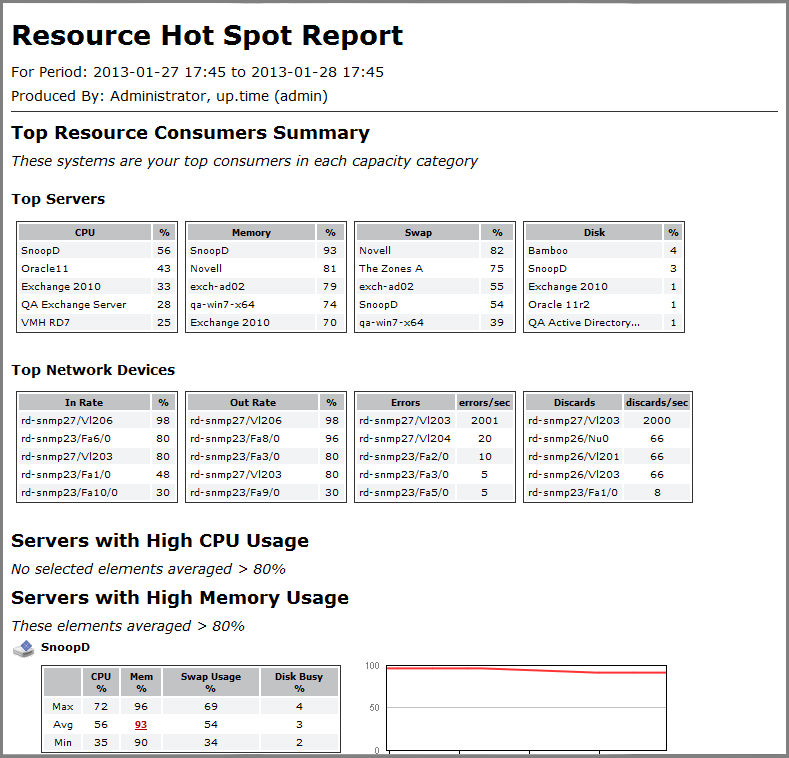Click the Memory column header
Screen dimensions: 789x758
click(x=251, y=233)
